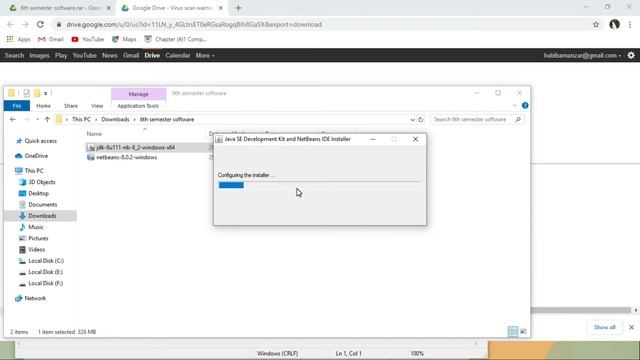640x360 pixels.
Task: Close the Java installer dialog
Action: click(416, 139)
